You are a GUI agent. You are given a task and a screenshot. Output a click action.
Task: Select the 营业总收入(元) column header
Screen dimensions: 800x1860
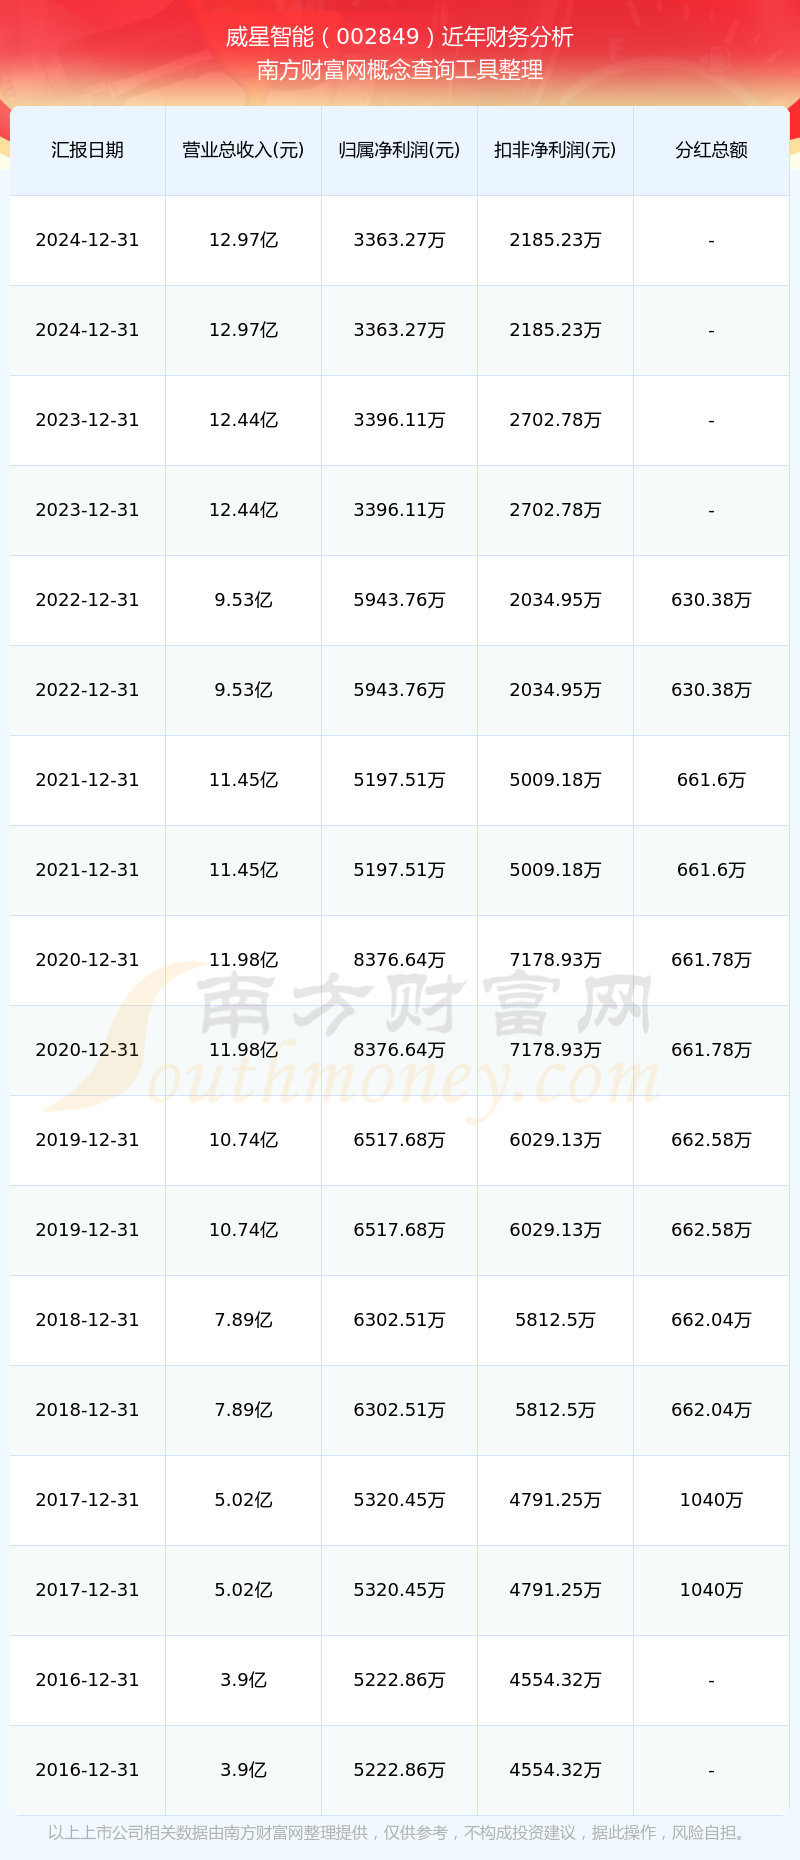243,150
